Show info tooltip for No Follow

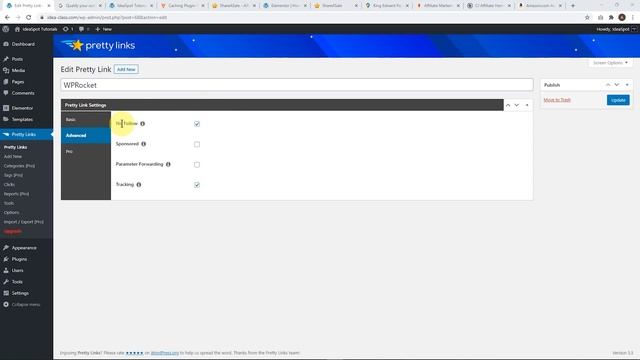[142, 124]
